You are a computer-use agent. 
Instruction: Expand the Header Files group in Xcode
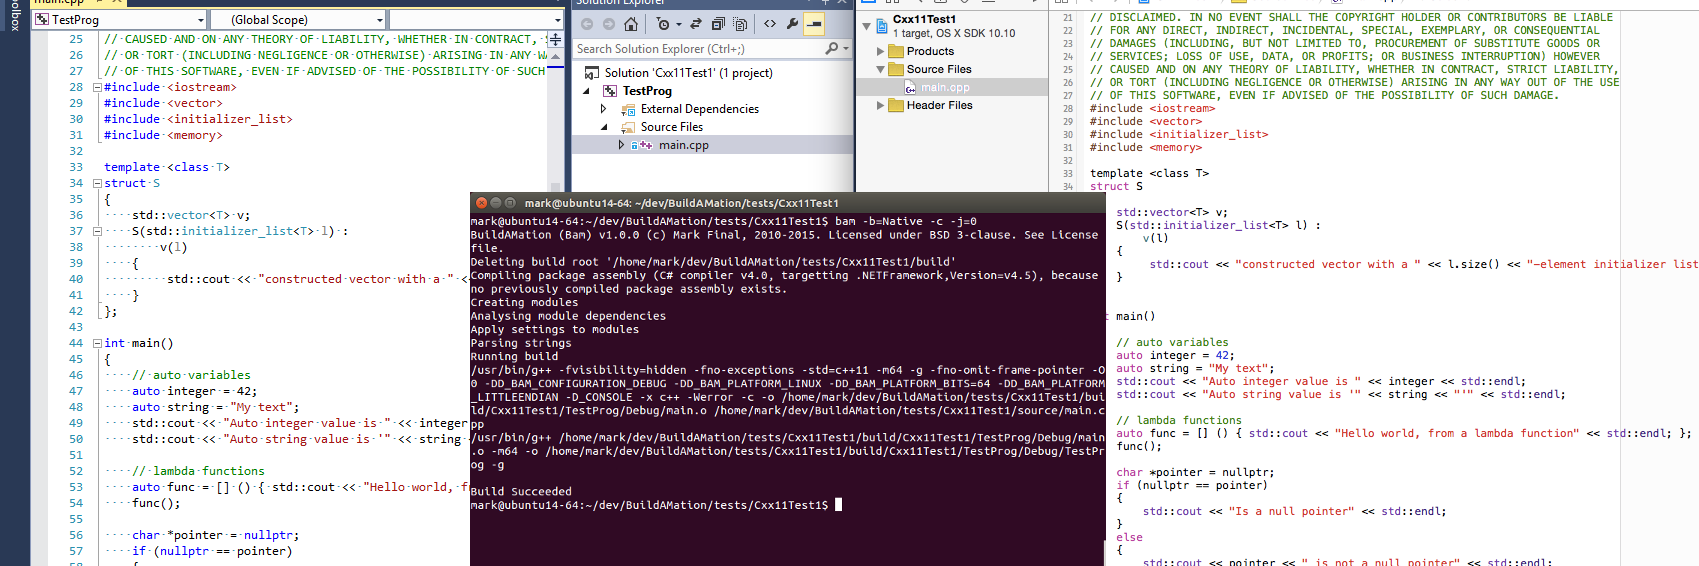(x=880, y=105)
